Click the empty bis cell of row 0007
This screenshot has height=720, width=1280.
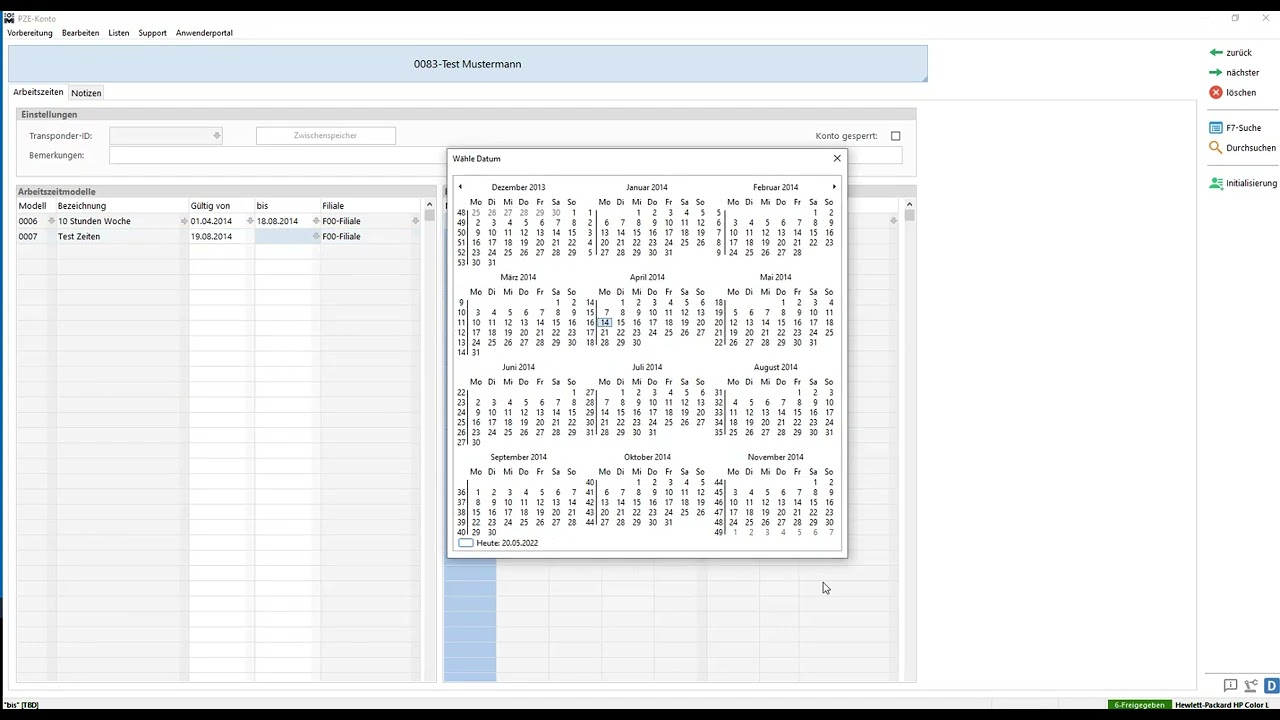[x=287, y=237]
